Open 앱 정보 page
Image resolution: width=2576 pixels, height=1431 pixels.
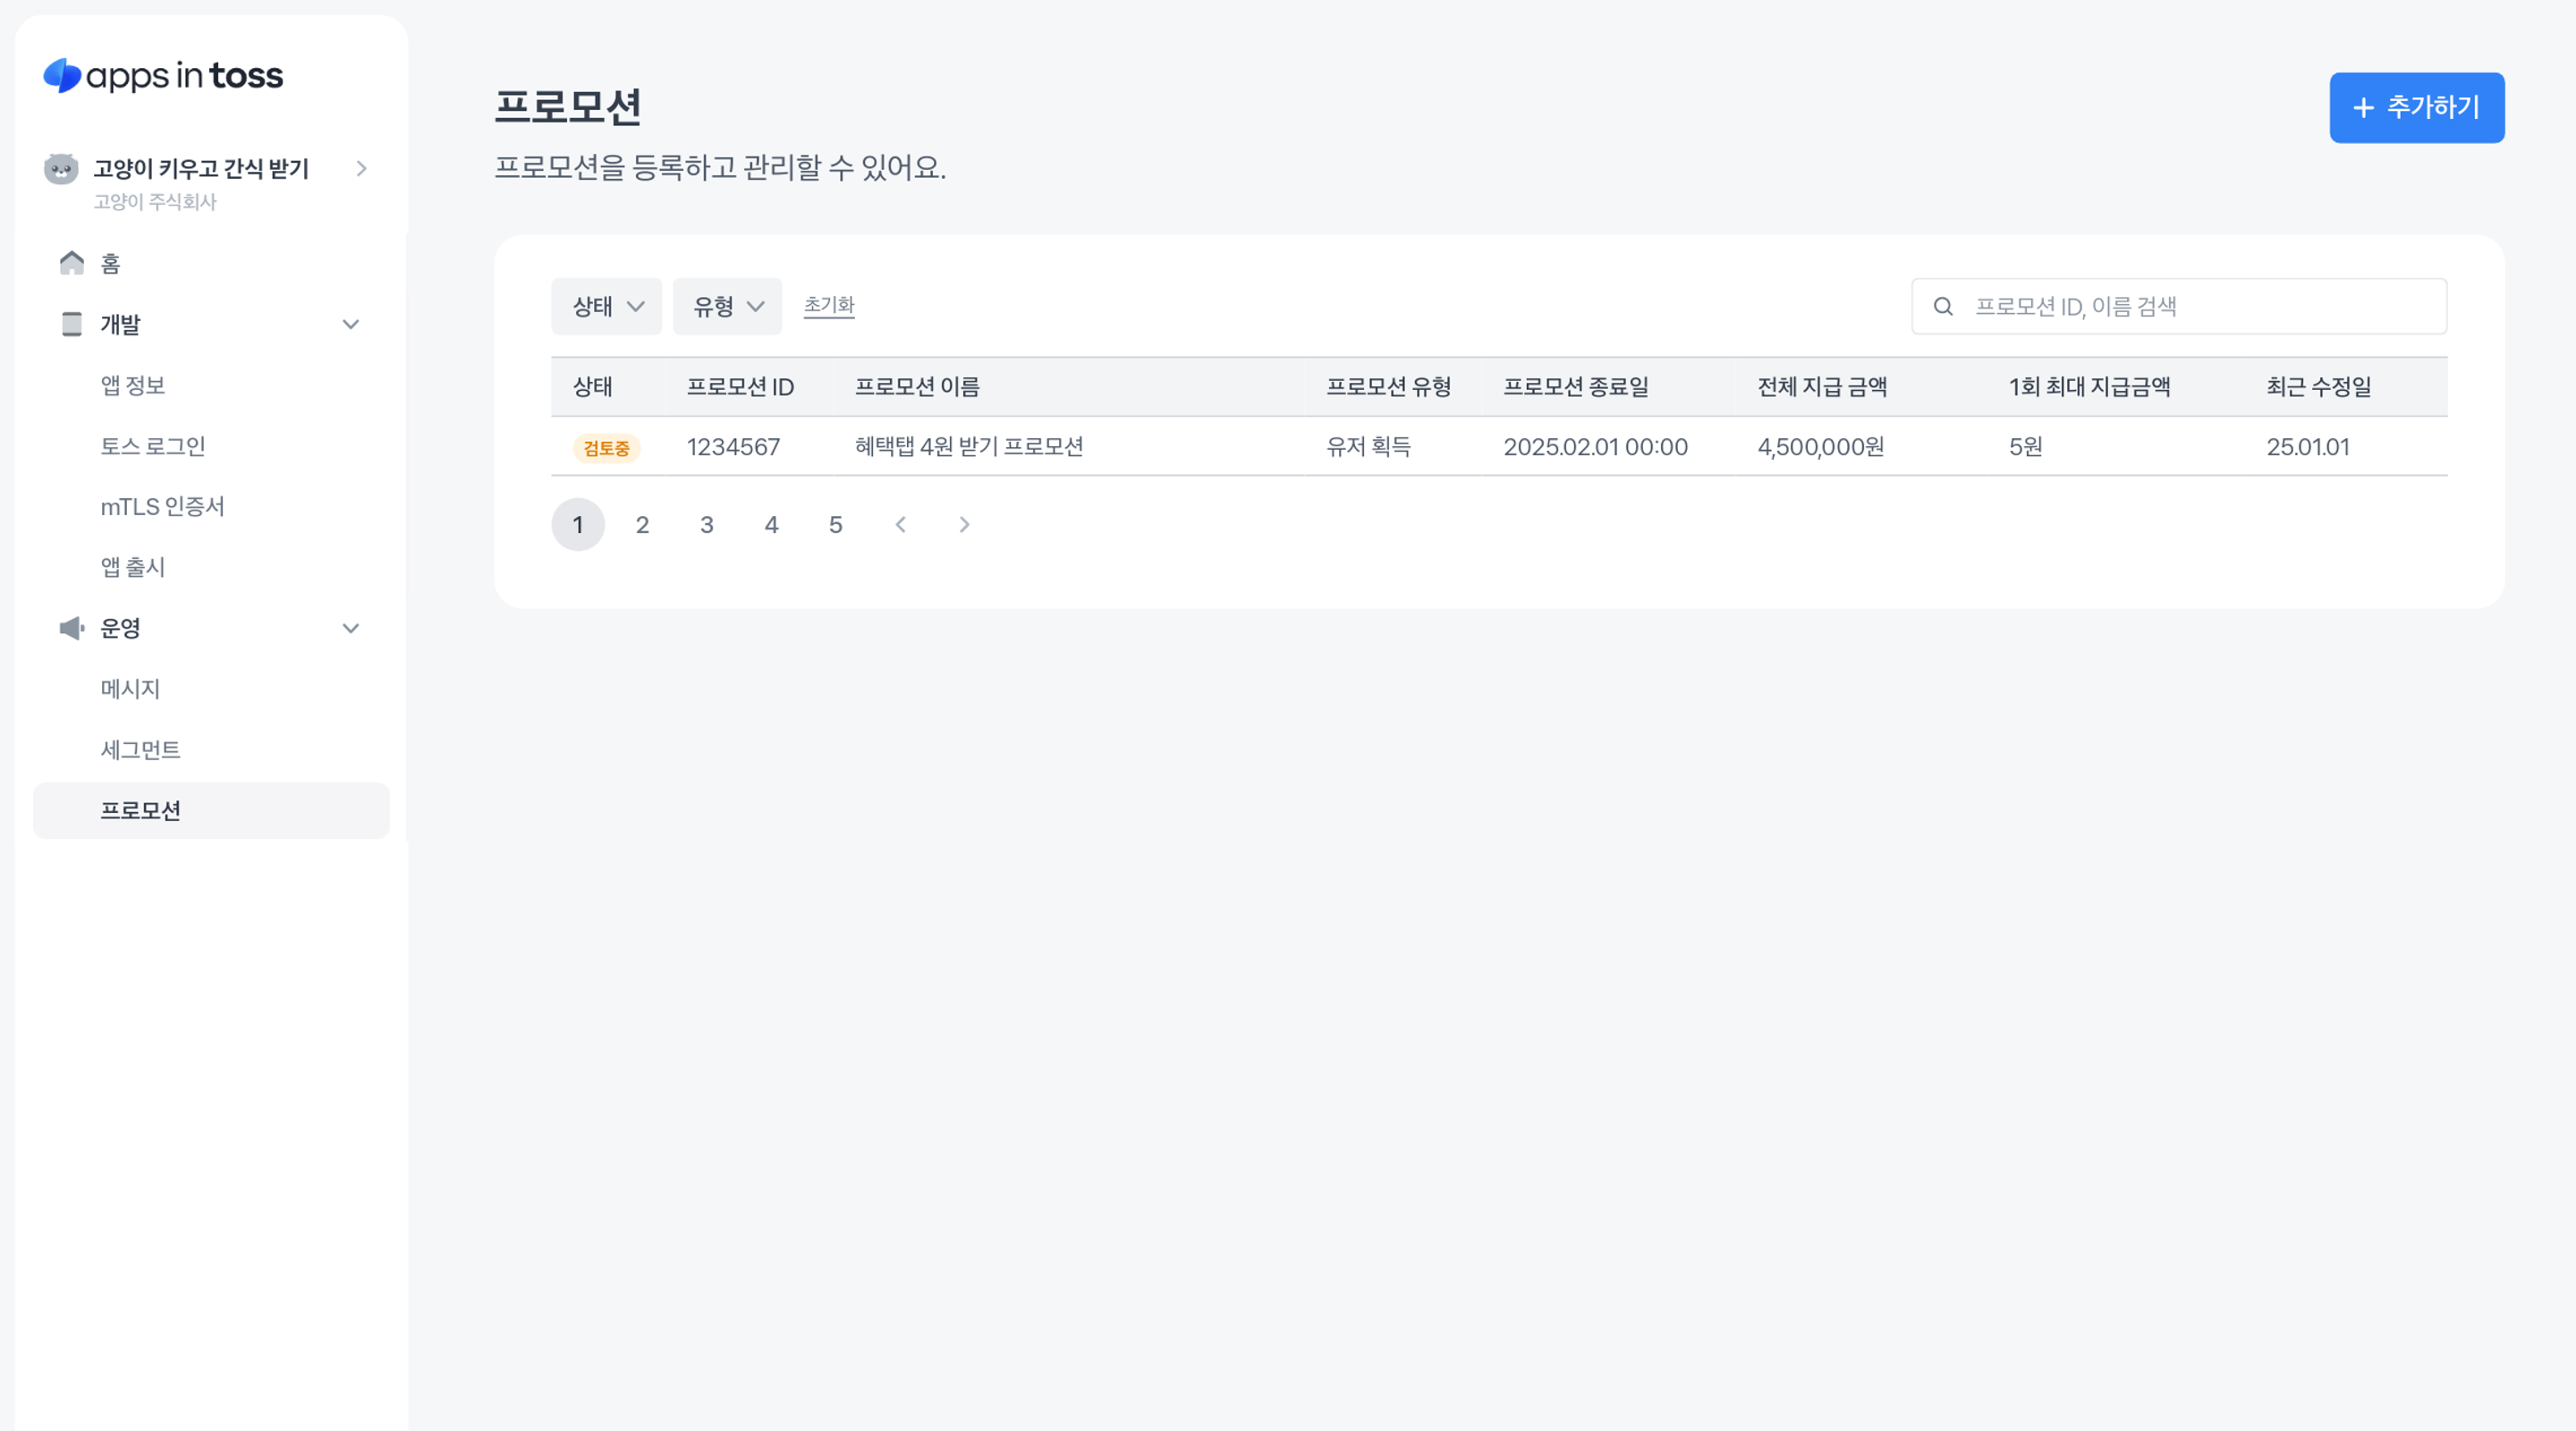click(133, 385)
